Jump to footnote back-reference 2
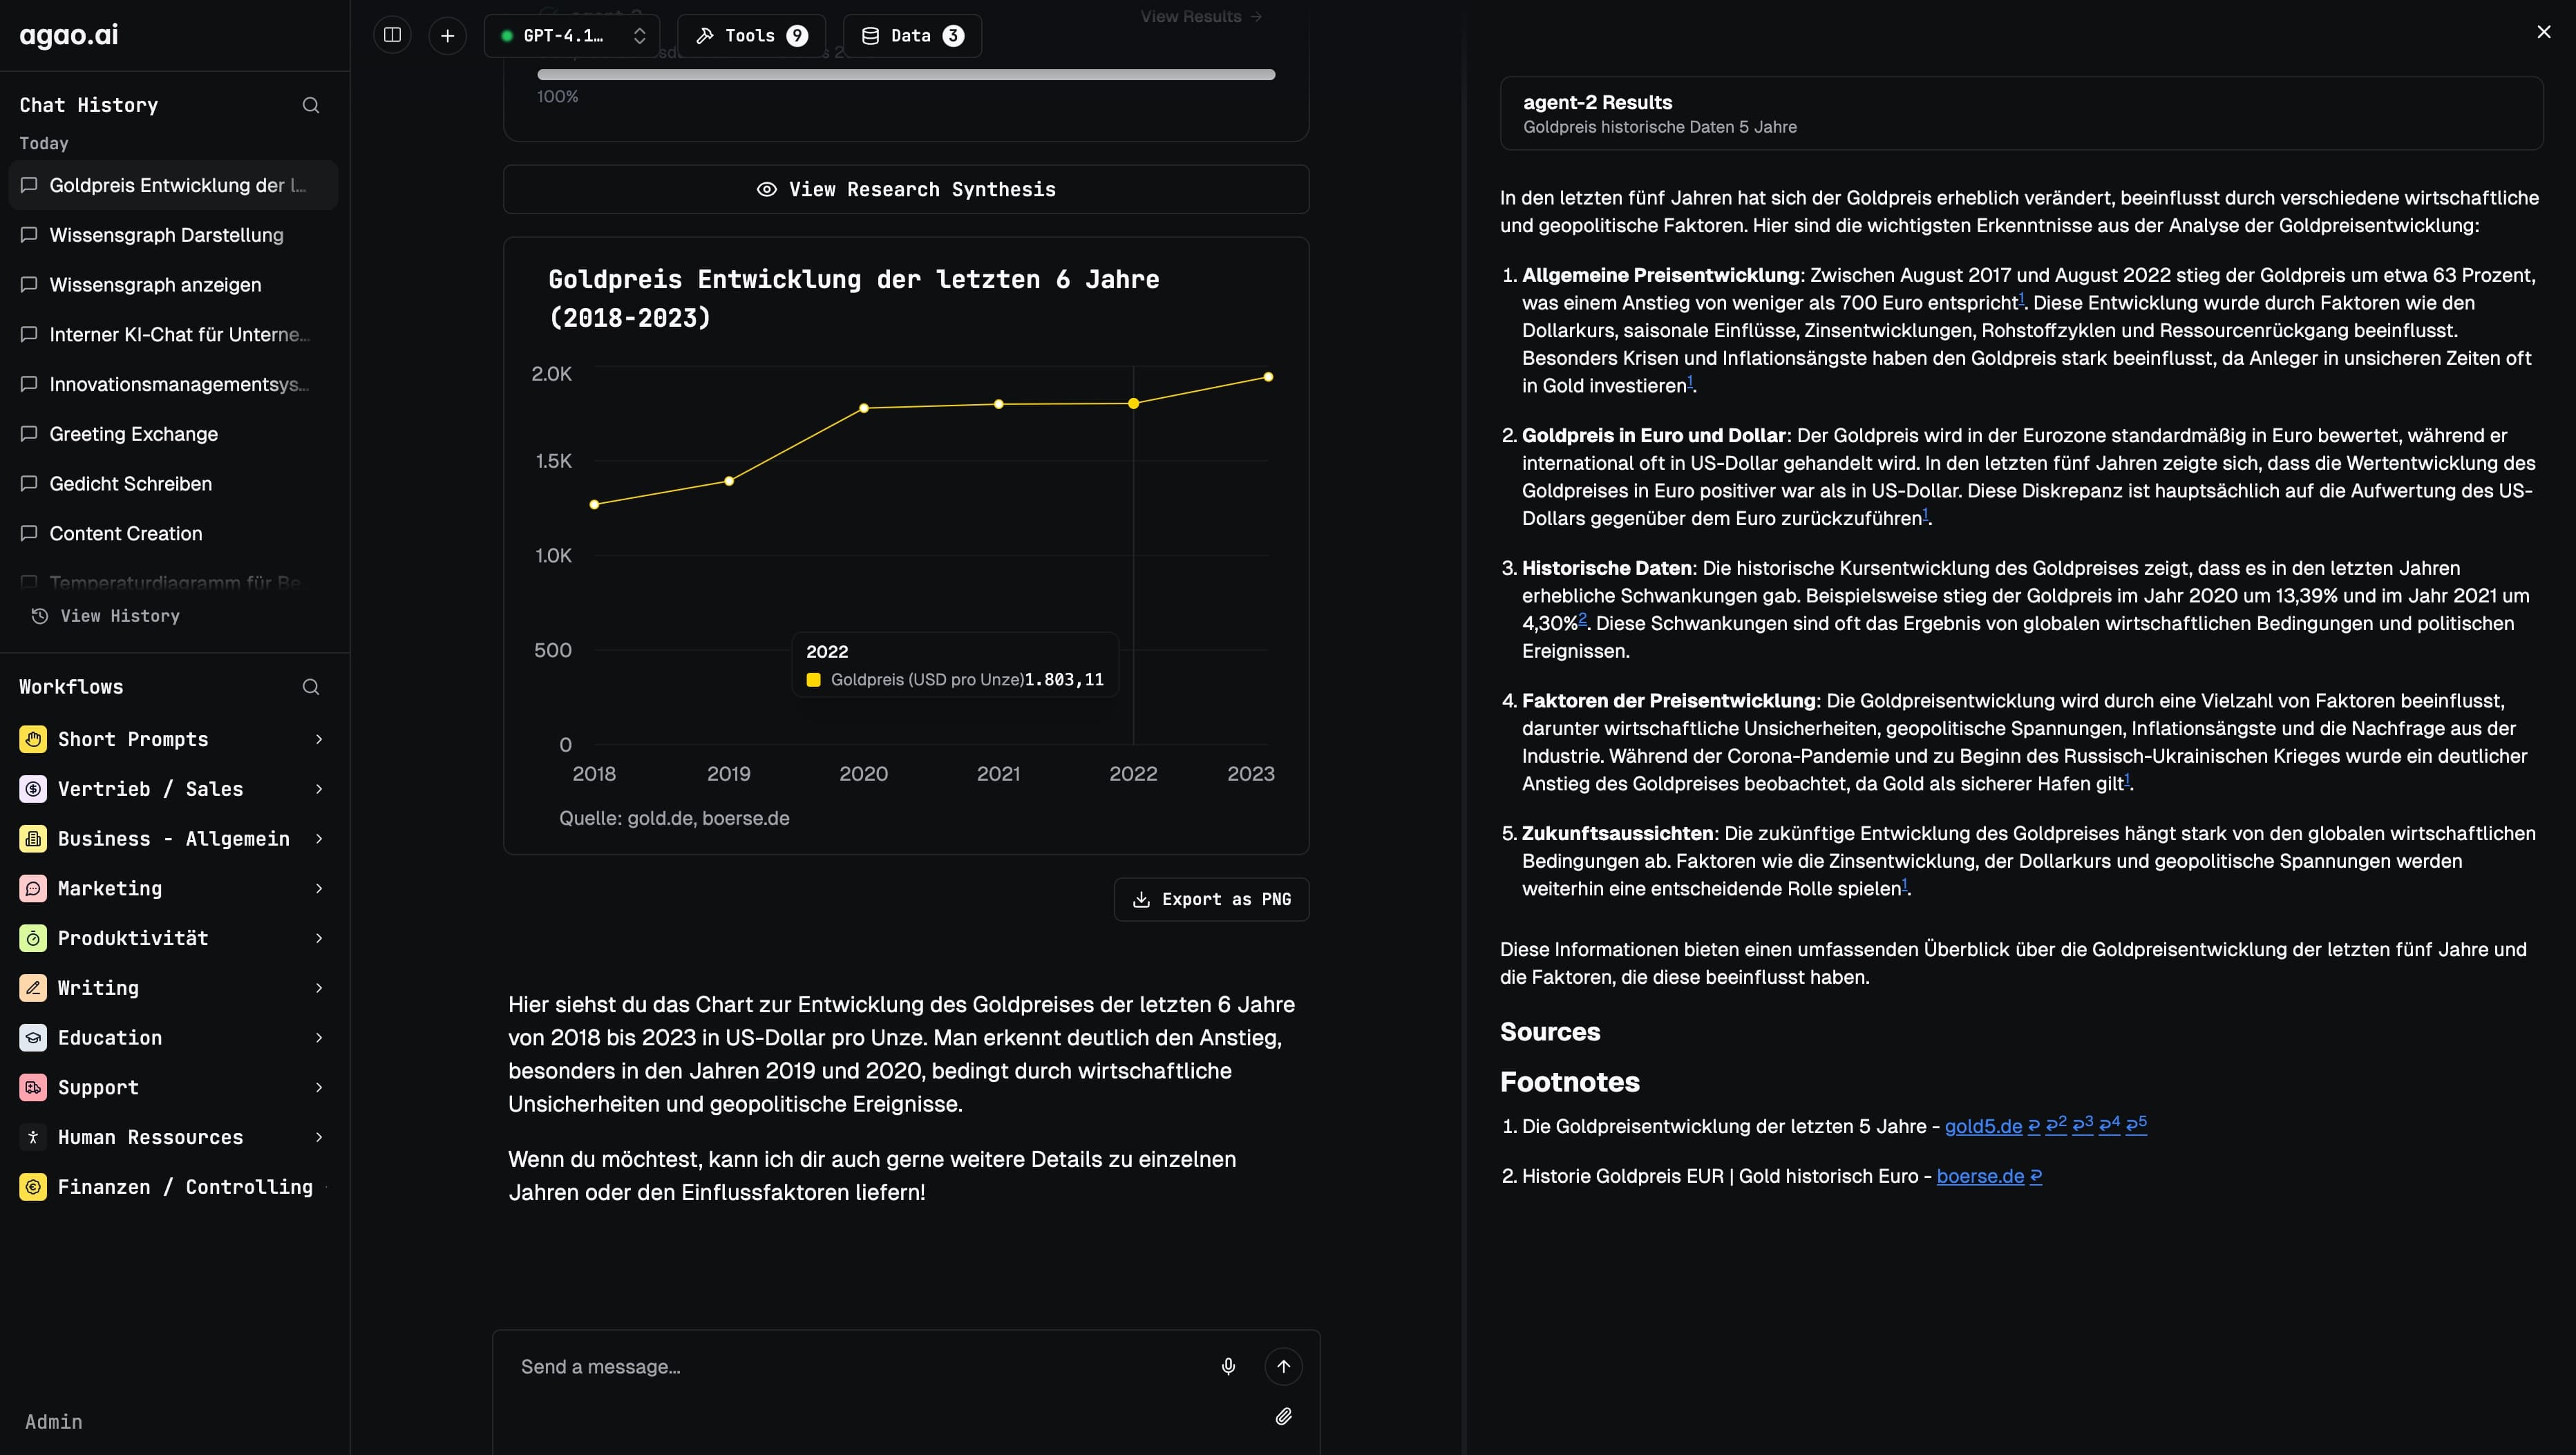2576x1455 pixels. pyautogui.click(x=2056, y=1124)
